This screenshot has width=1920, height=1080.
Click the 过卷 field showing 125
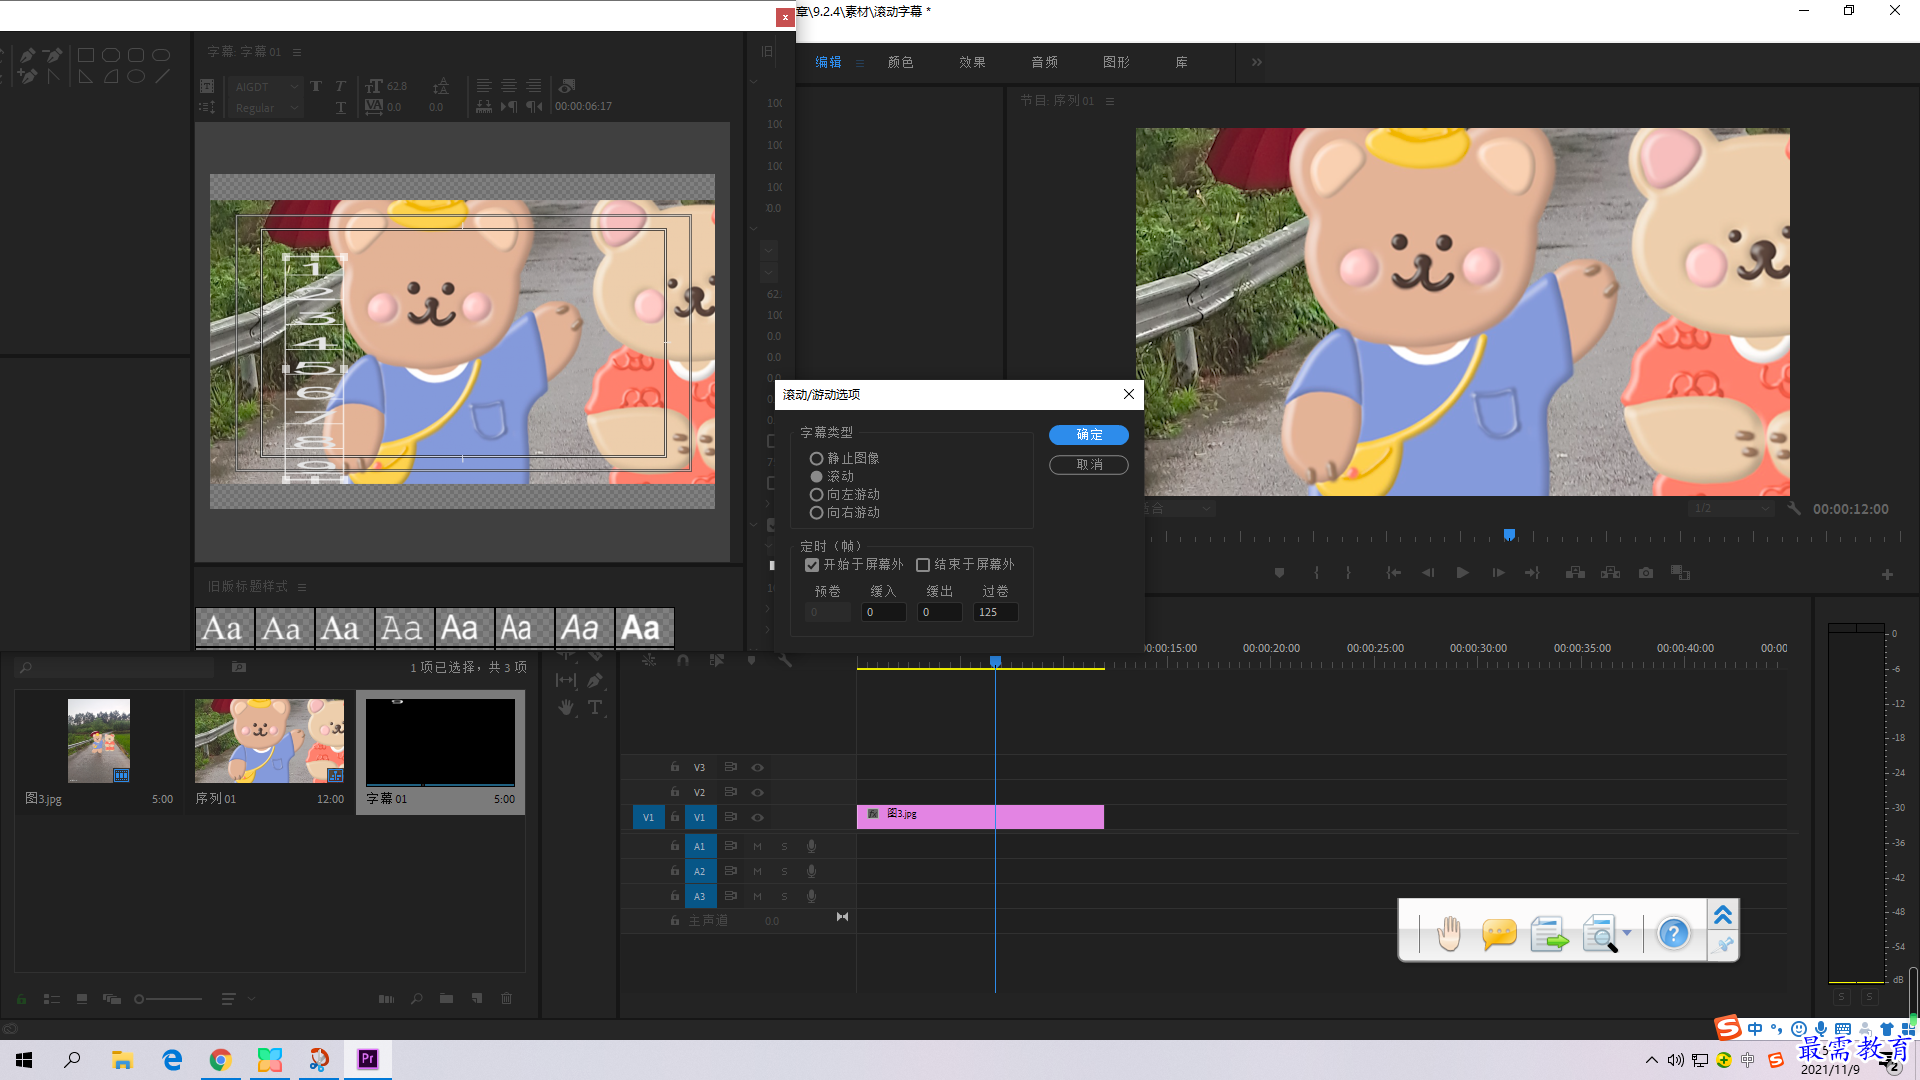pos(996,612)
